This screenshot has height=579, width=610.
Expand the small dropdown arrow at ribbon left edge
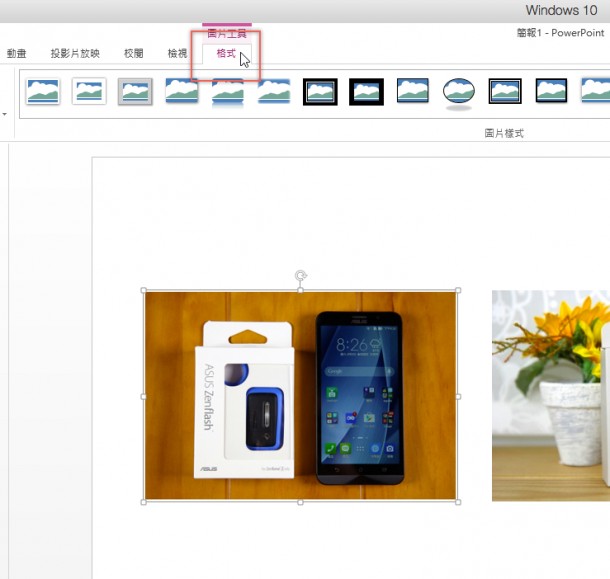5,114
